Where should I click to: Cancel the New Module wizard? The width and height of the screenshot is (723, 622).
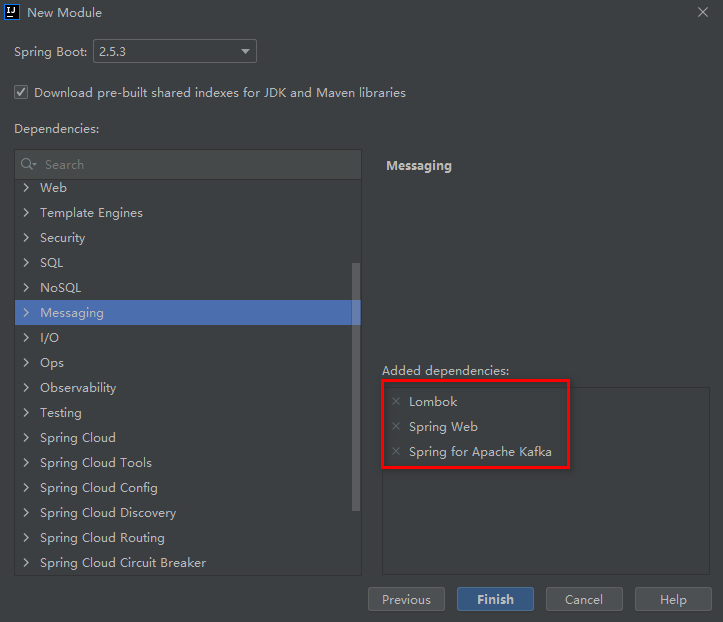pyautogui.click(x=584, y=599)
